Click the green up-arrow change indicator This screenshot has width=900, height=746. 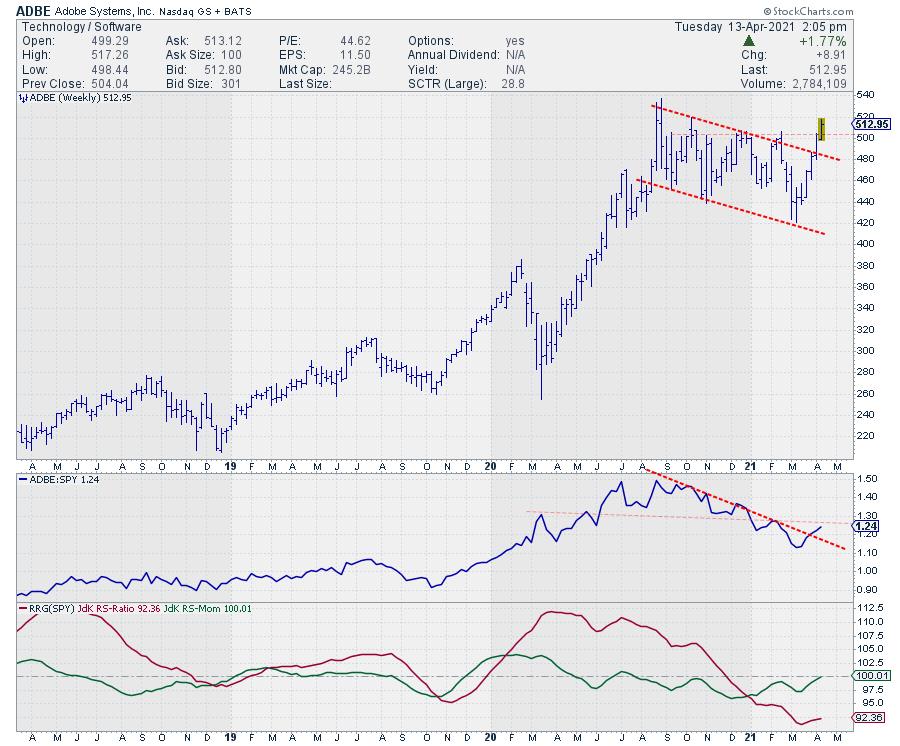749,41
